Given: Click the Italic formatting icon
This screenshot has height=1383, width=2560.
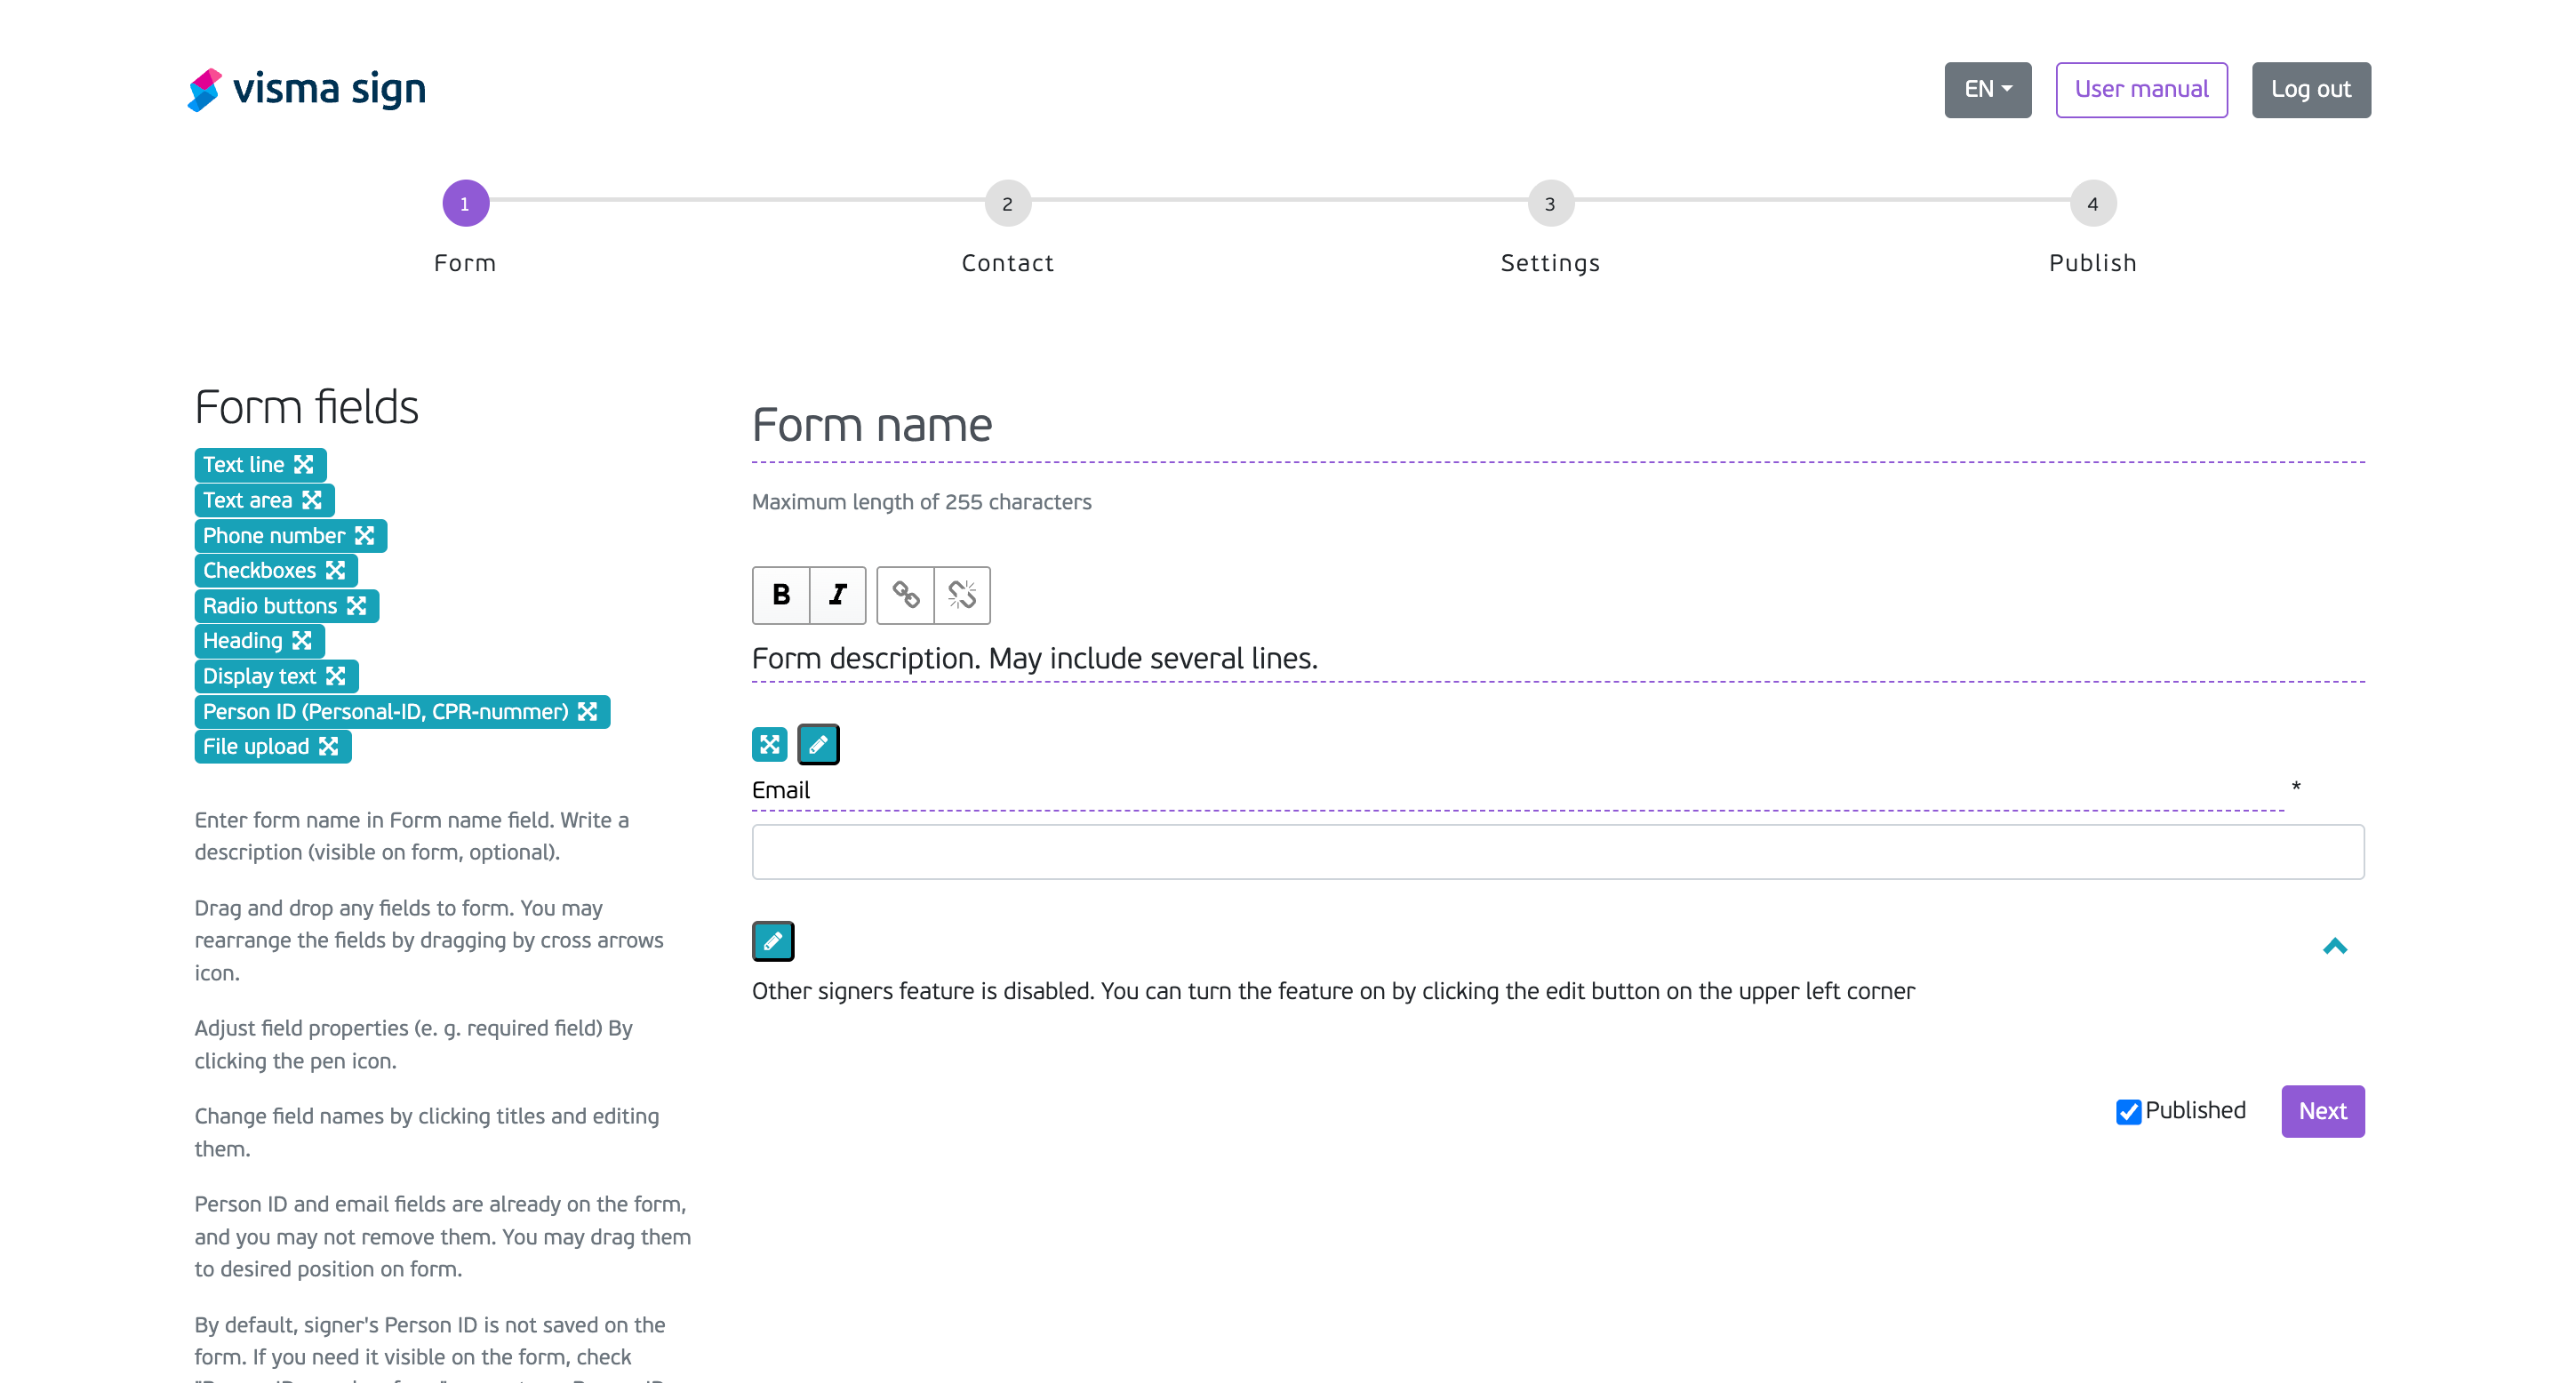Looking at the screenshot, I should pyautogui.click(x=837, y=595).
